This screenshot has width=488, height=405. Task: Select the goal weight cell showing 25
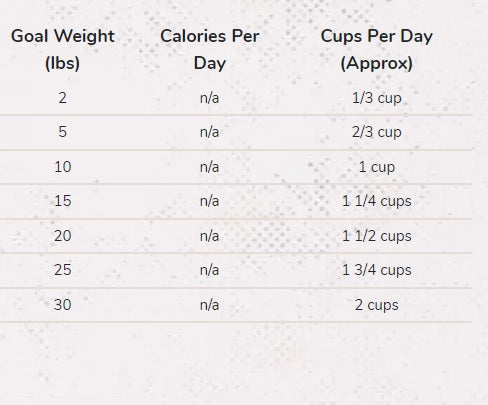63,269
